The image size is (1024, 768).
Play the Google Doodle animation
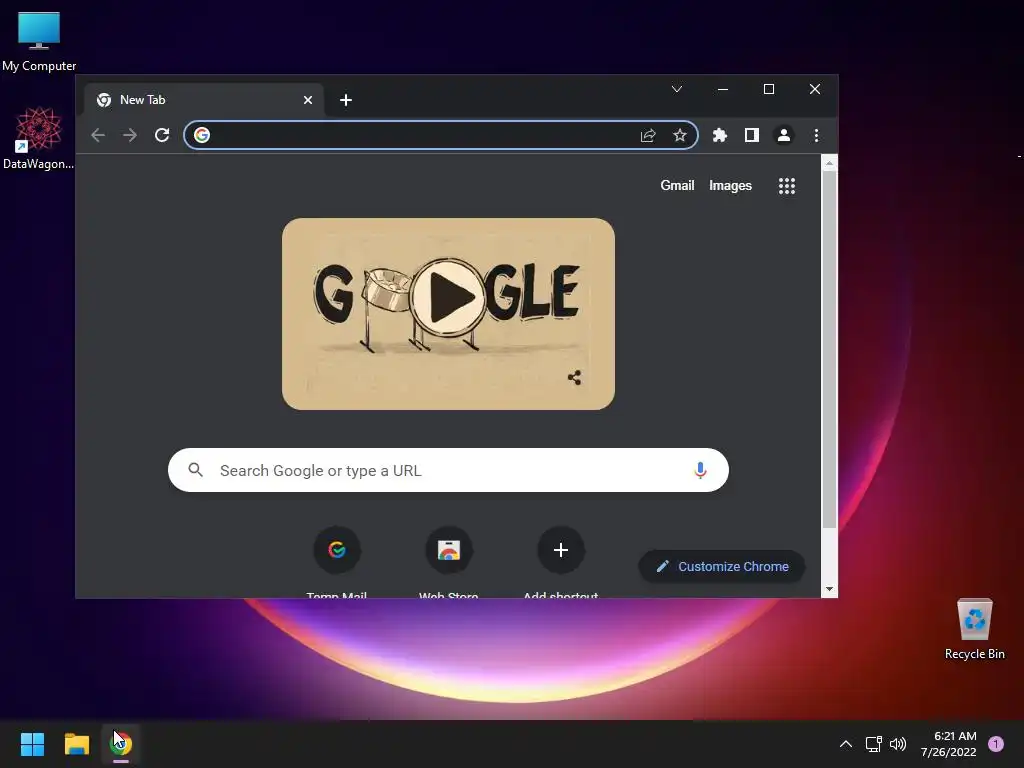pos(449,297)
